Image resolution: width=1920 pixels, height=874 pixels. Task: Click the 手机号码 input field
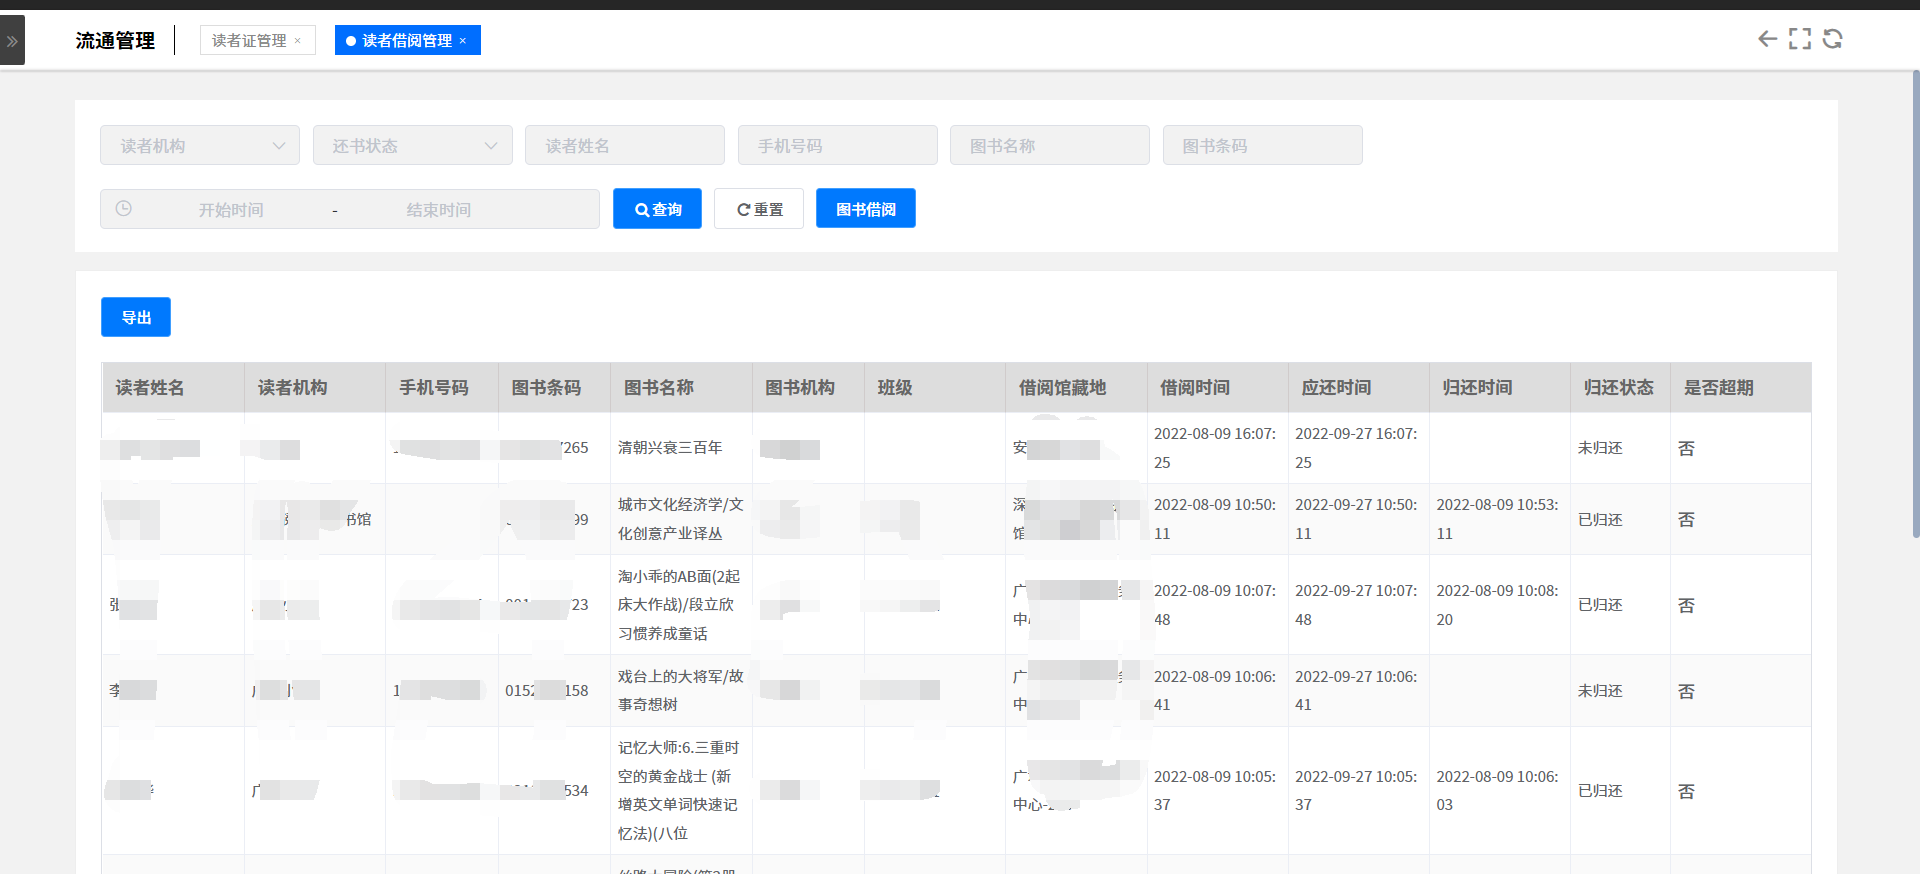tap(837, 146)
